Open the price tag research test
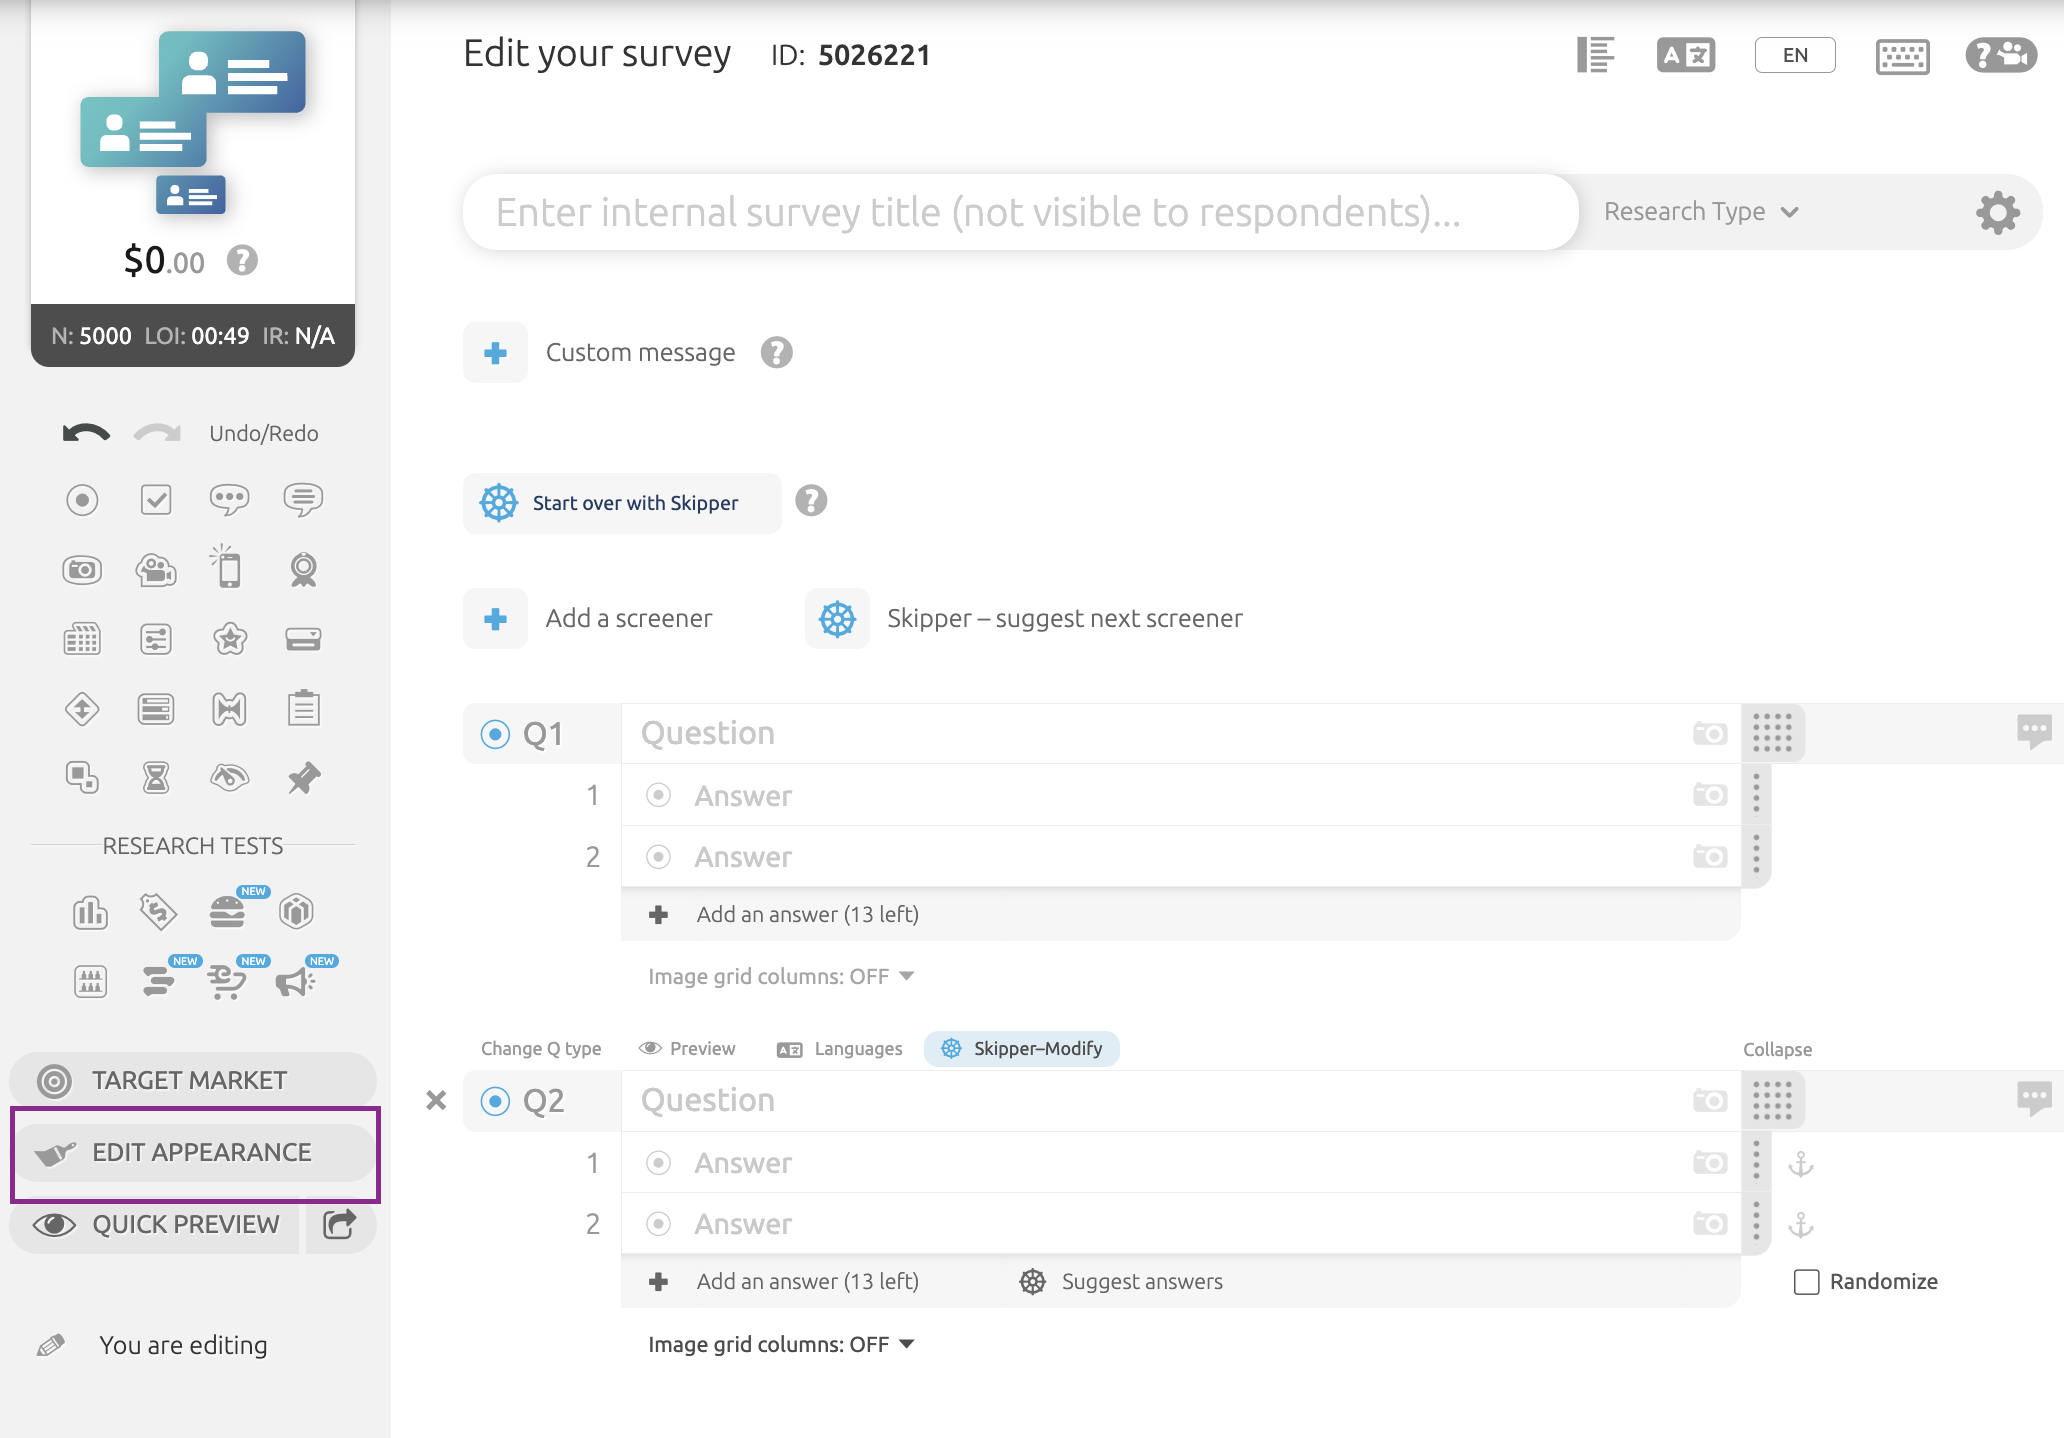Viewport: 2064px width, 1438px height. (x=158, y=911)
